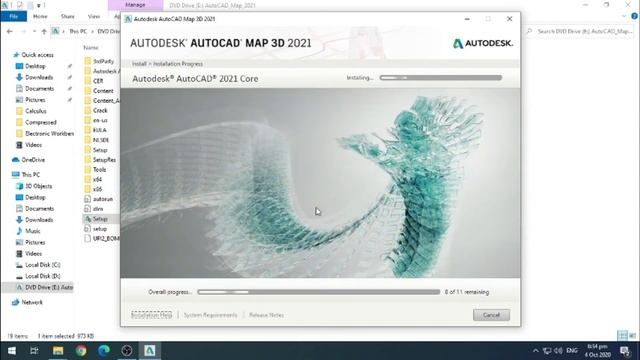
Task: Go back in File Explorer
Action: click(10, 31)
